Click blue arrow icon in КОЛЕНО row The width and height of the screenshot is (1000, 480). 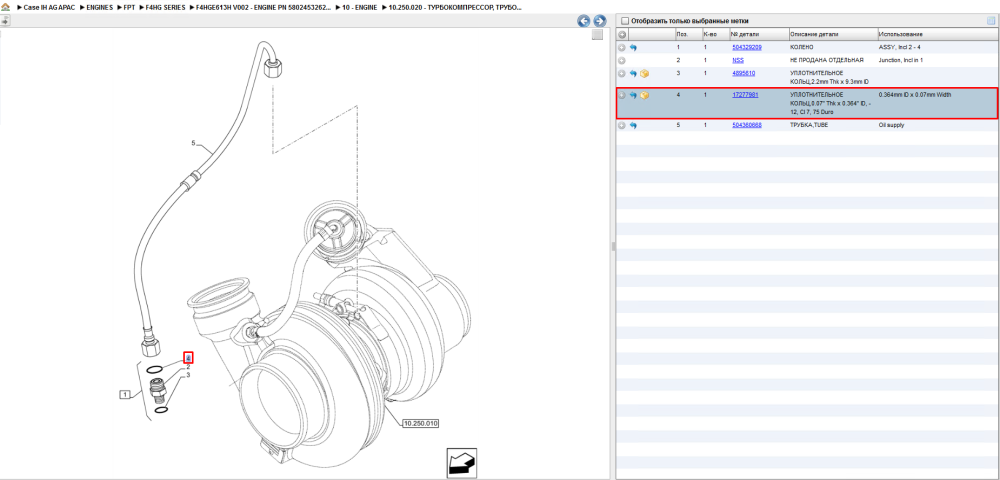click(x=633, y=48)
